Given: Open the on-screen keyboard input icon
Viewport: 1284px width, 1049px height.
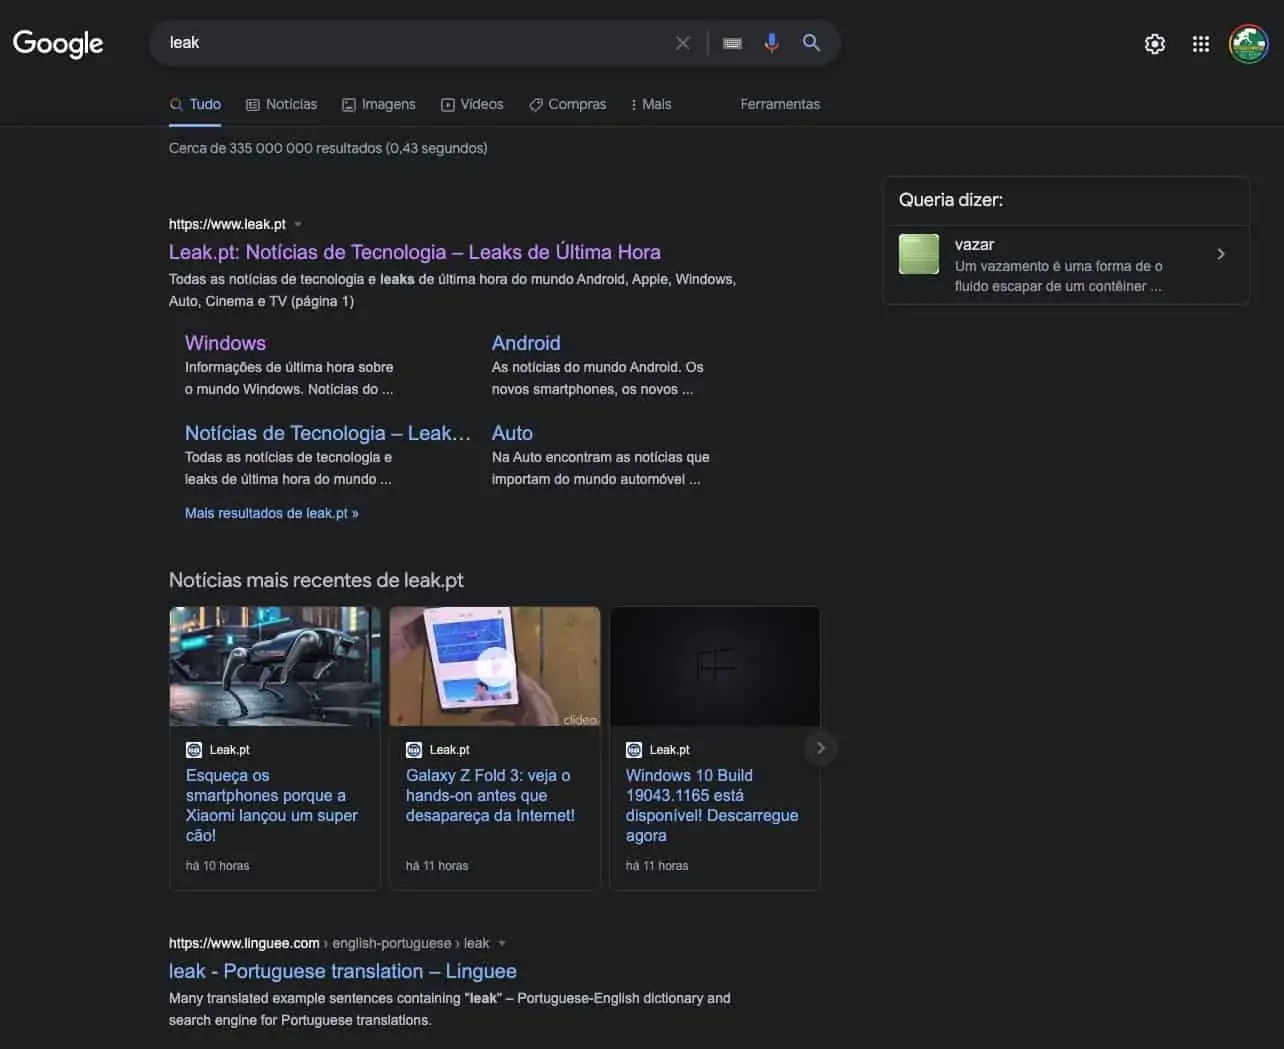Looking at the screenshot, I should (732, 43).
